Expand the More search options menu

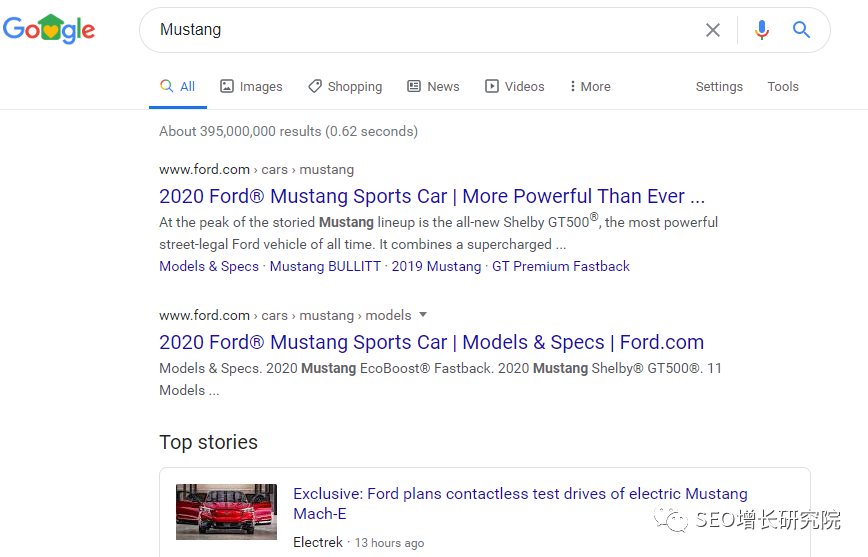[589, 87]
